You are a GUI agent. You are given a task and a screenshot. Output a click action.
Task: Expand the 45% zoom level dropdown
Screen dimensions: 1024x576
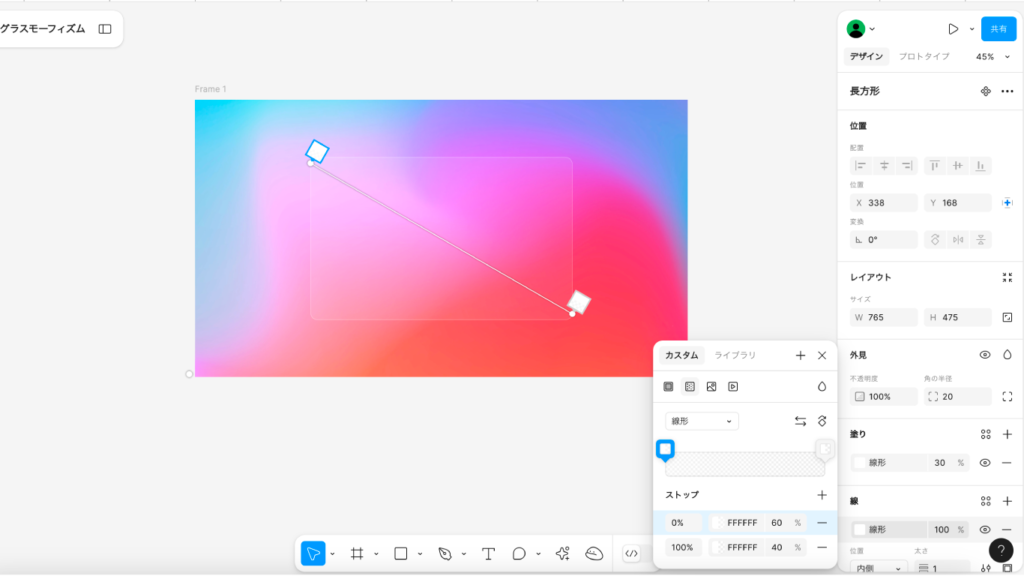coord(993,57)
